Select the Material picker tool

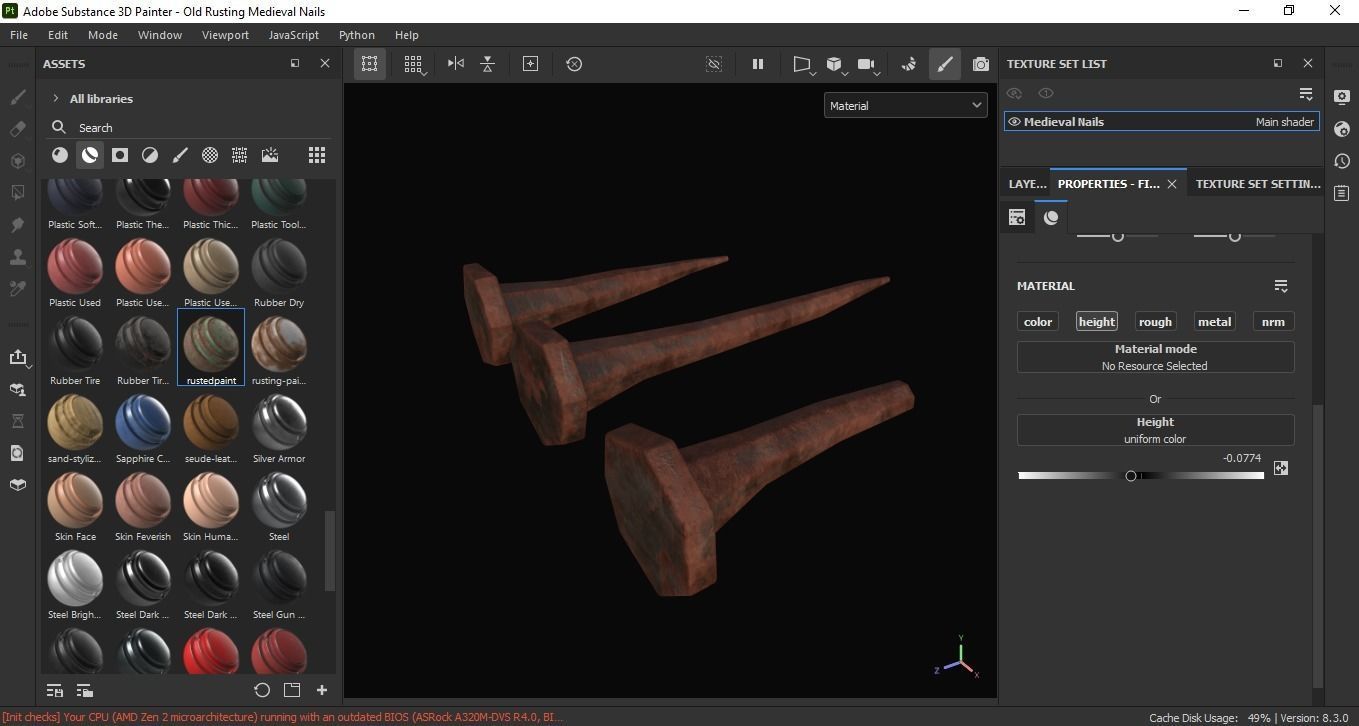coord(17,289)
